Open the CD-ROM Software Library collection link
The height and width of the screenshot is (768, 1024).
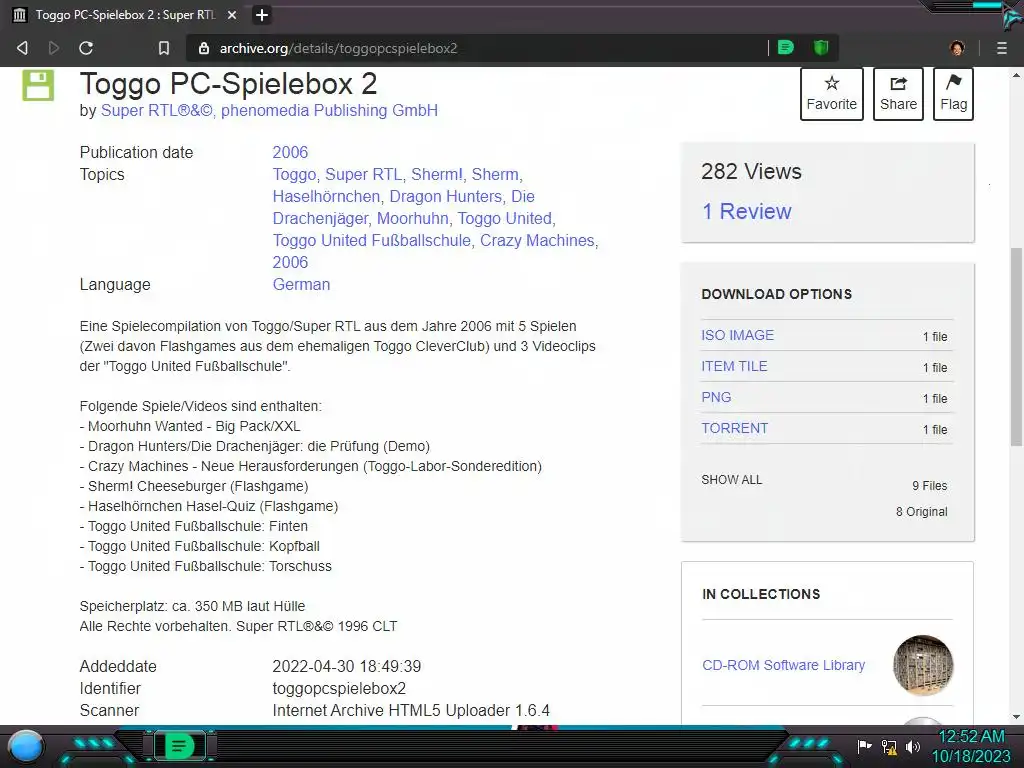coord(783,665)
